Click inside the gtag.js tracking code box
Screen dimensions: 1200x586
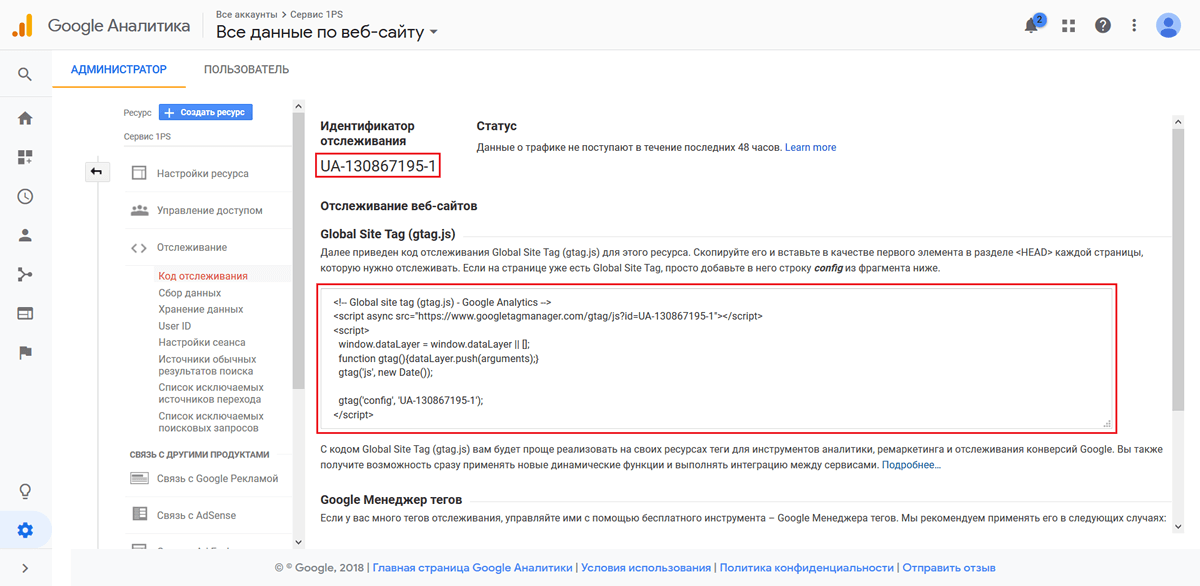tap(715, 357)
